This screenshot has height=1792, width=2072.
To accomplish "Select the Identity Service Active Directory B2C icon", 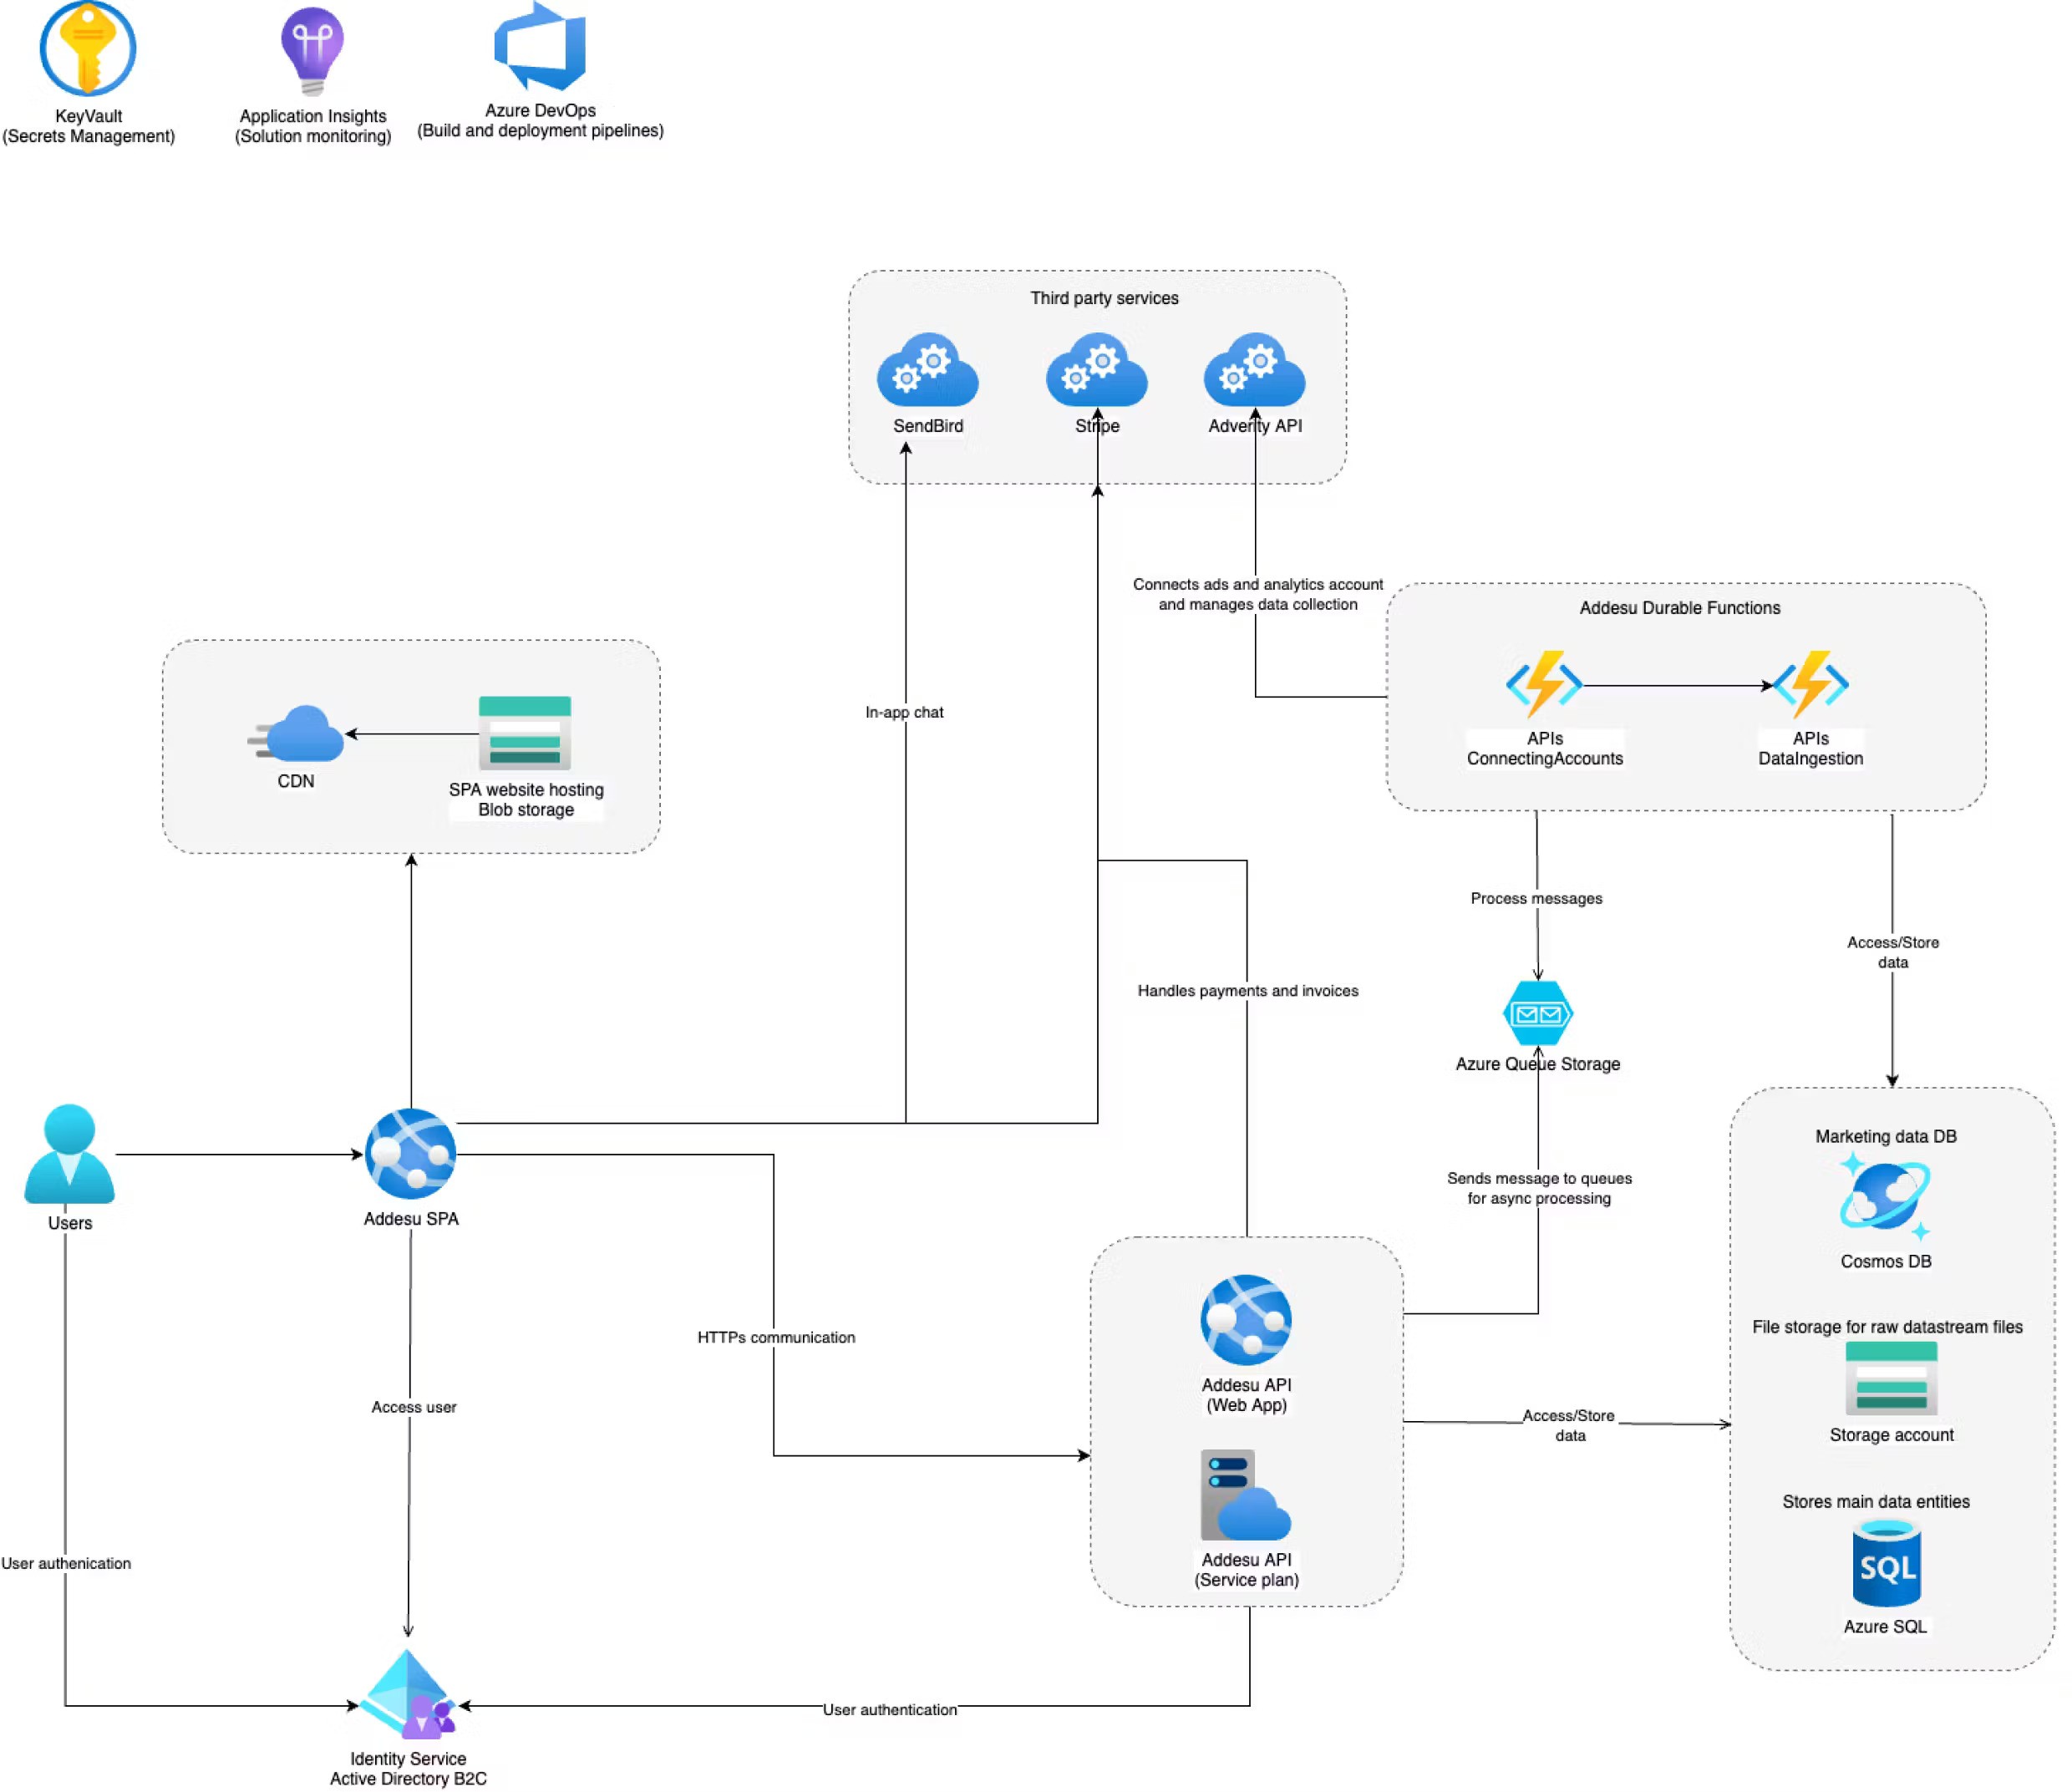I will coord(408,1694).
